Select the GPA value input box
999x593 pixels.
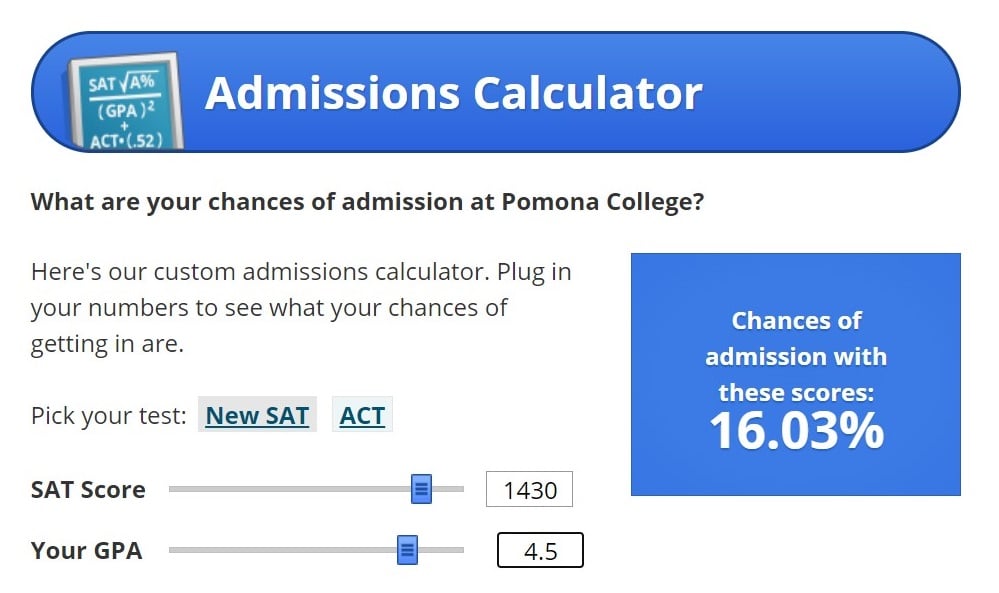pyautogui.click(x=540, y=550)
